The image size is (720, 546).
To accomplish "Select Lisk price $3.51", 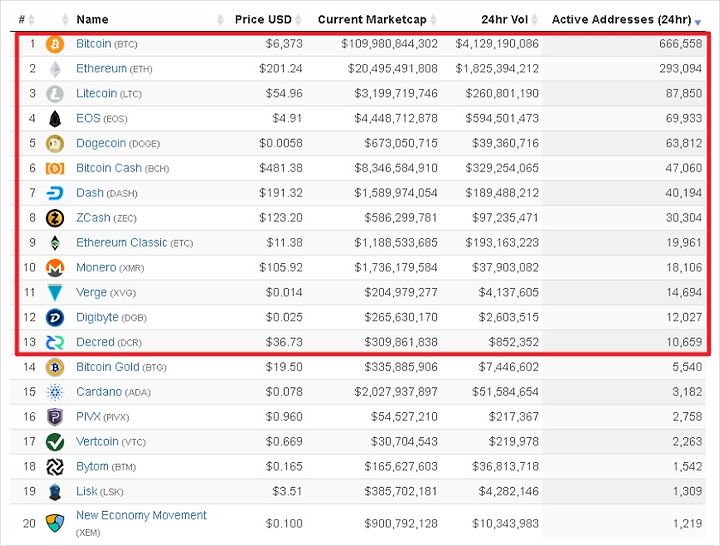I will (x=287, y=491).
